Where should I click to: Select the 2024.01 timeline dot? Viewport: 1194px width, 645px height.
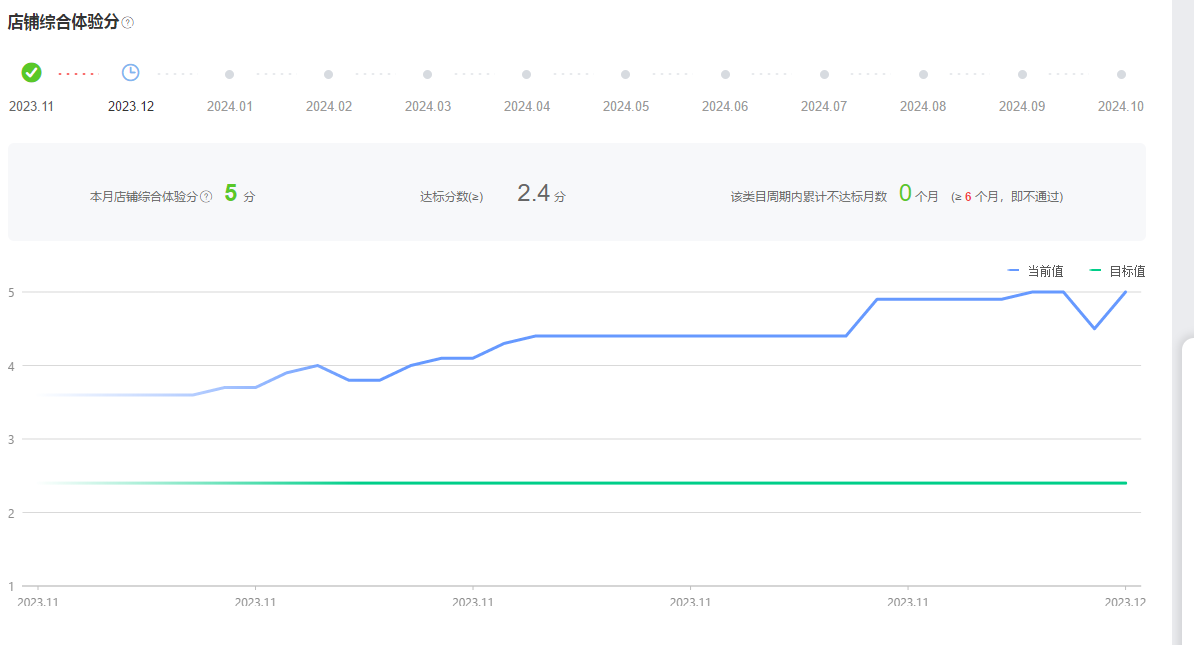click(x=230, y=74)
